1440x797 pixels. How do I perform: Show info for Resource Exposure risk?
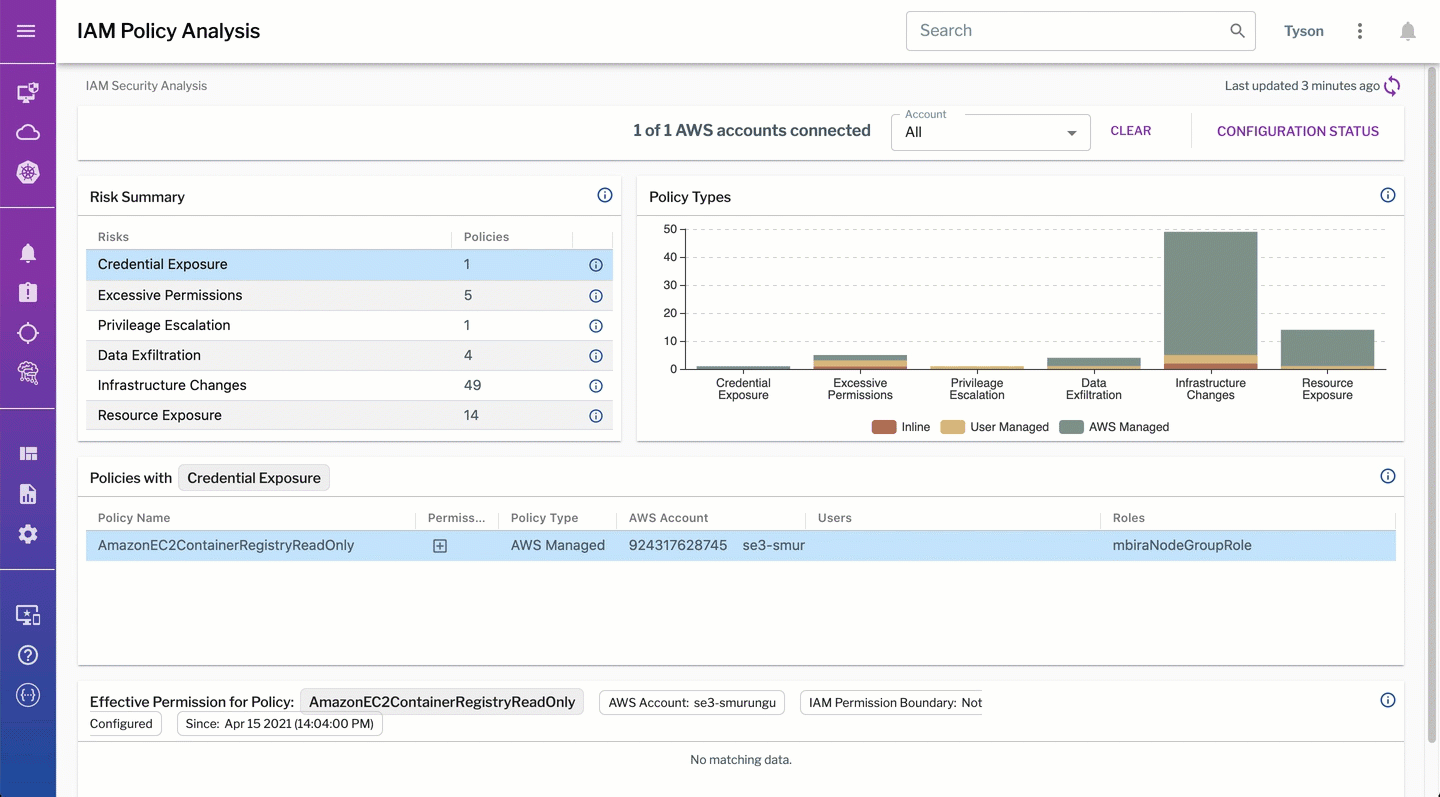(x=596, y=416)
